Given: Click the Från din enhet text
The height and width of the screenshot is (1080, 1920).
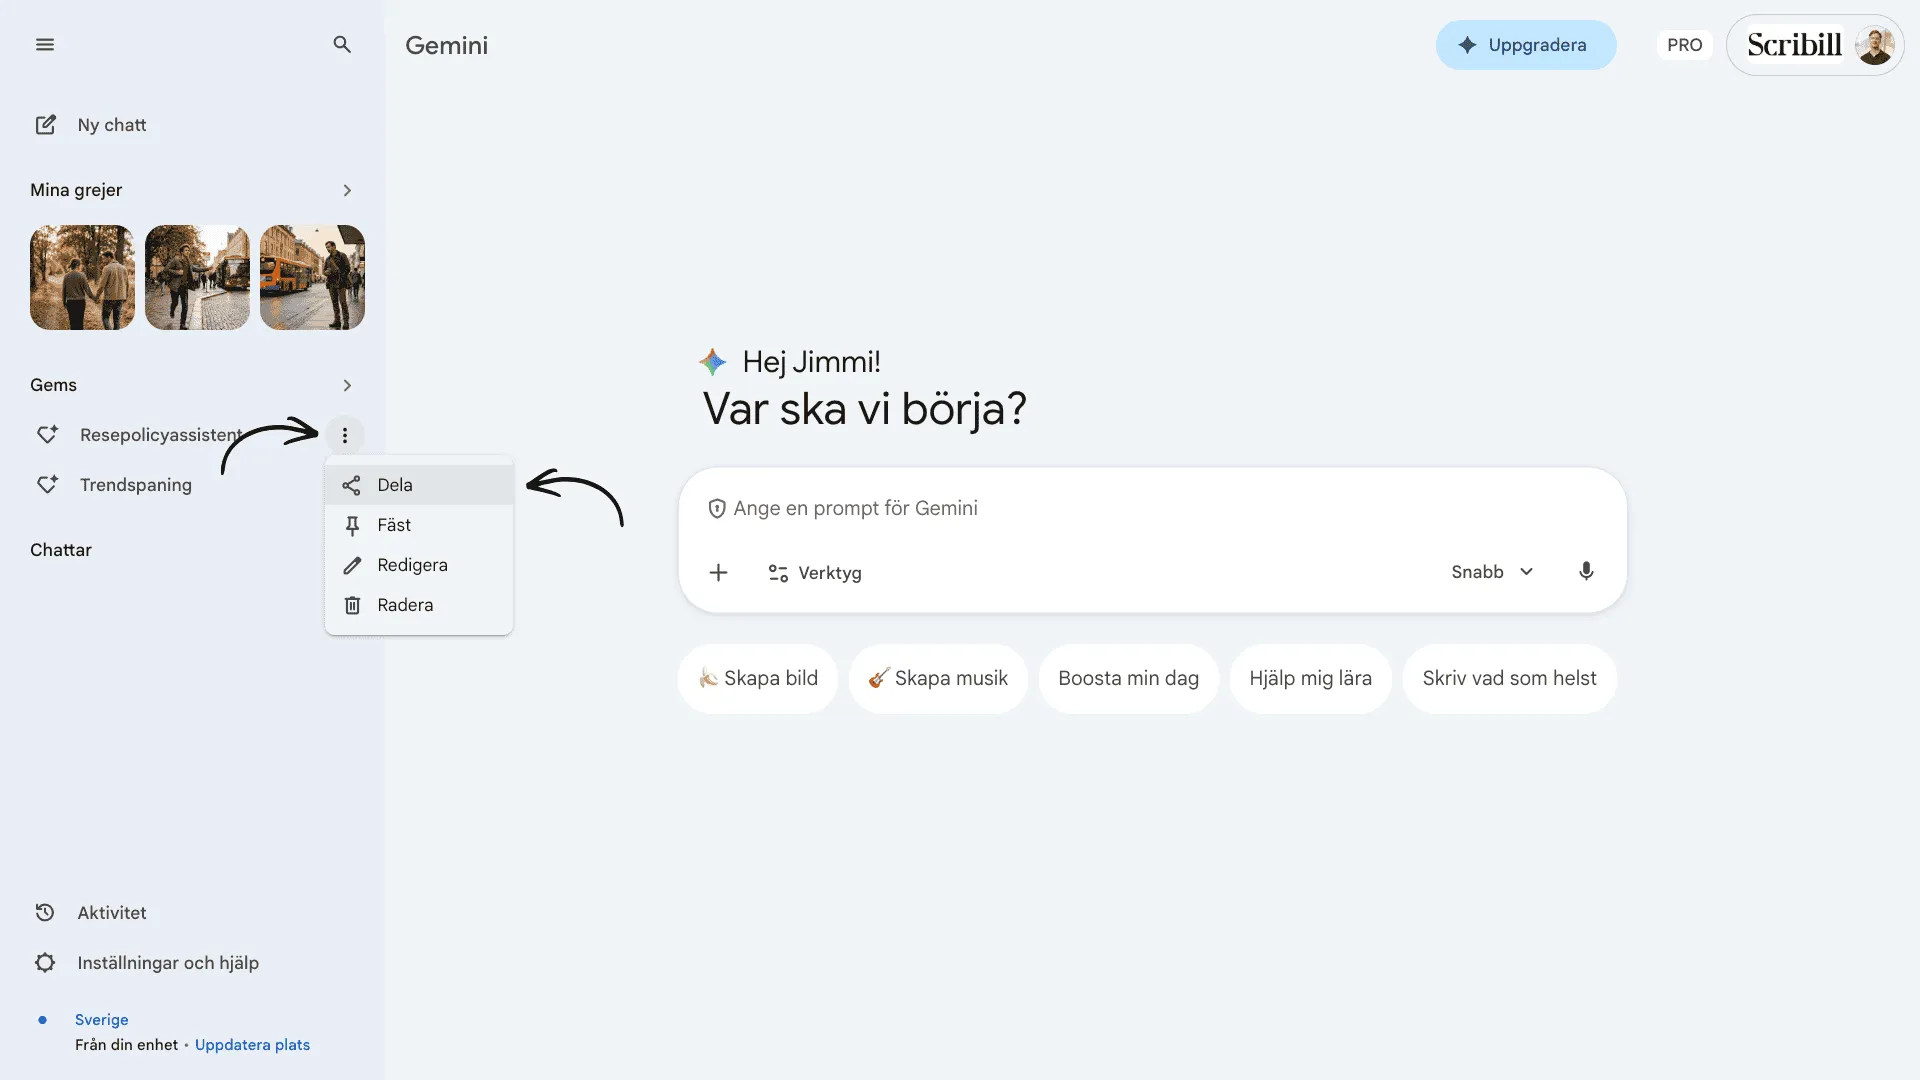Looking at the screenshot, I should click(126, 1045).
